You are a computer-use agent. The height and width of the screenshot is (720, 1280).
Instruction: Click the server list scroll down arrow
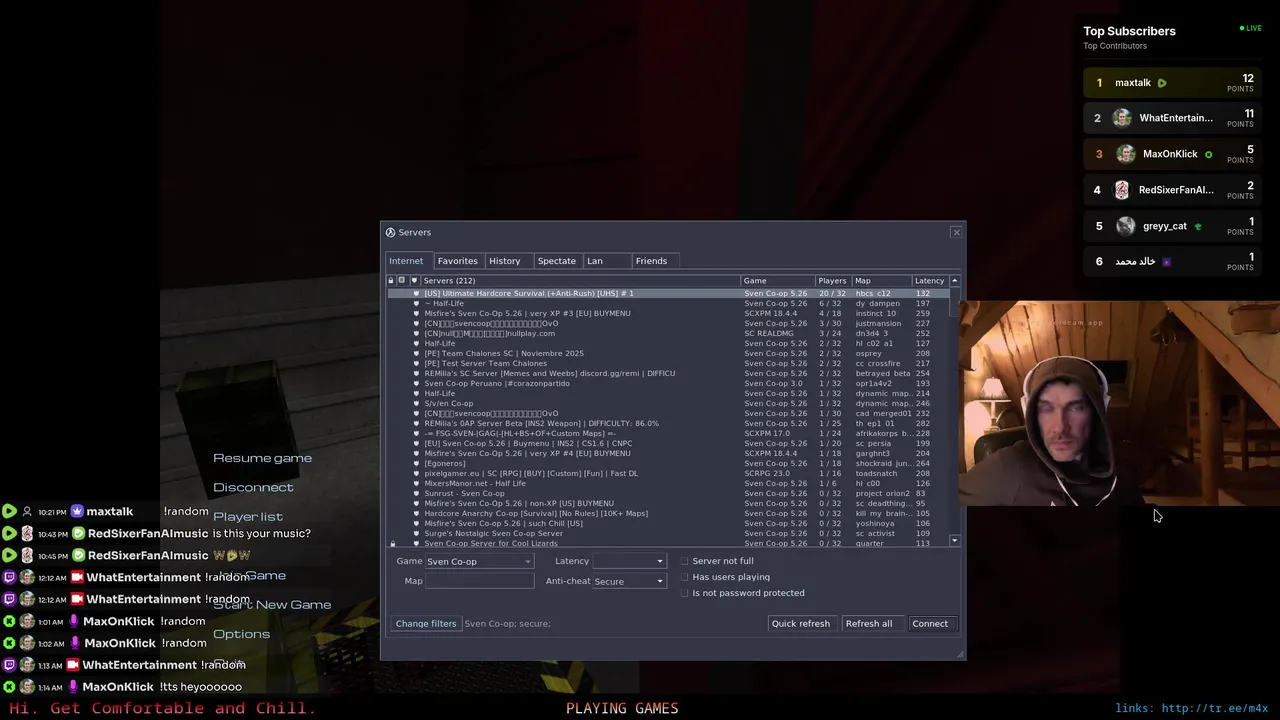[955, 541]
